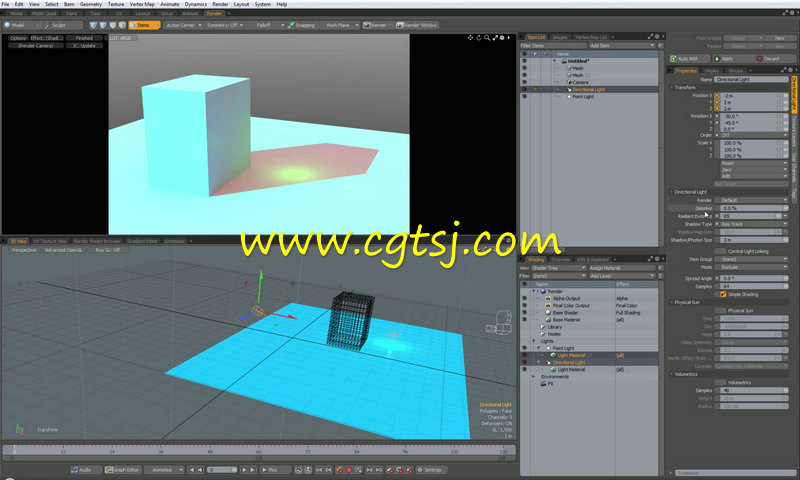The image size is (800, 480).
Task: Open the Add Item dropdown
Action: click(621, 45)
